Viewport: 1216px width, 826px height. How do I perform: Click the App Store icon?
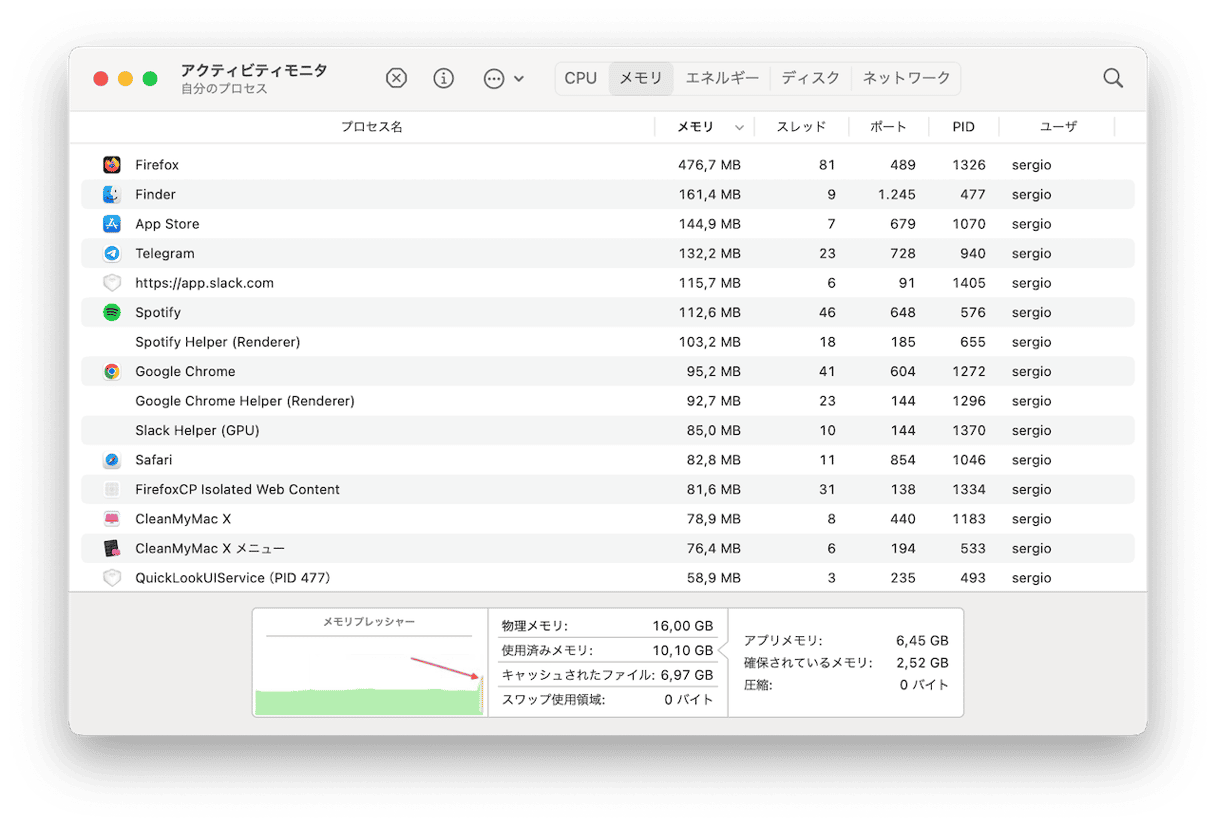(112, 224)
